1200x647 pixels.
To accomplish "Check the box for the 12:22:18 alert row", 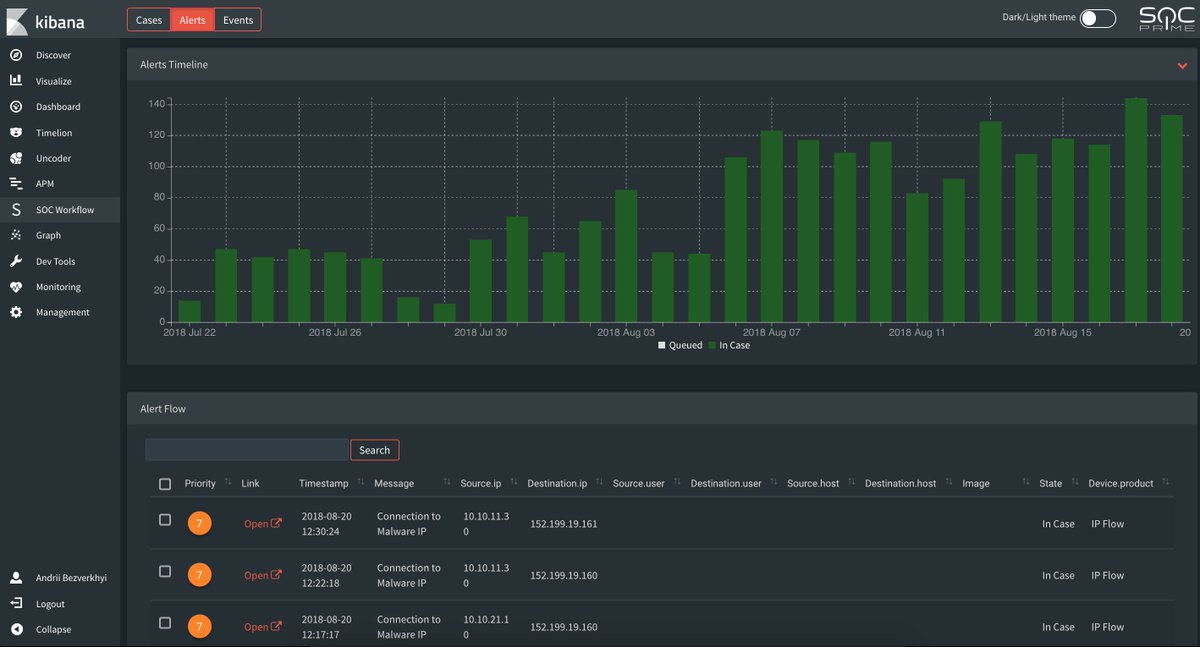I will [165, 571].
